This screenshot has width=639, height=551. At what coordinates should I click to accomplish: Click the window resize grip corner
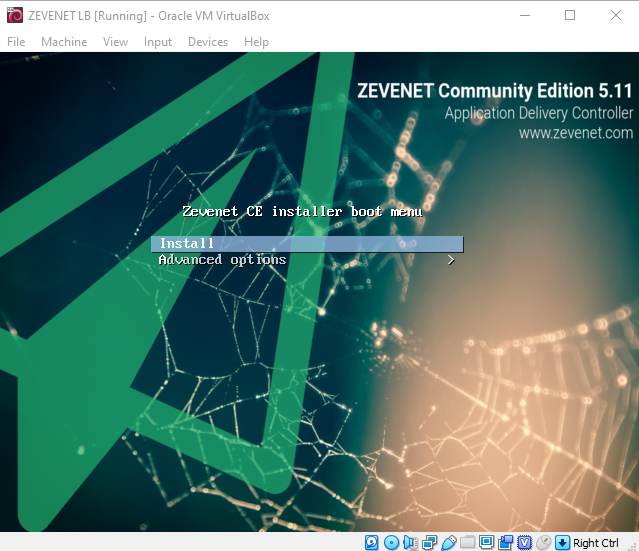pyautogui.click(x=633, y=545)
